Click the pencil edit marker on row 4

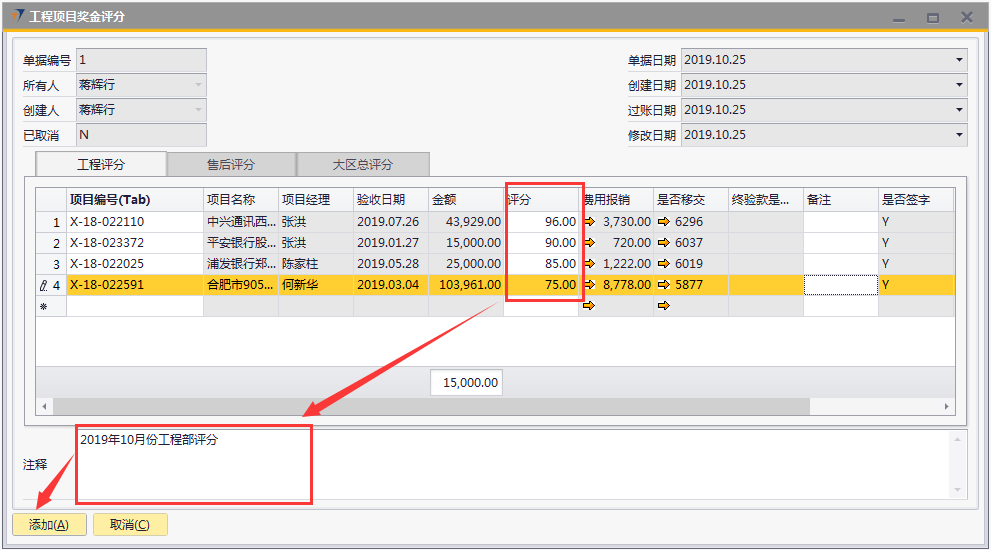[x=43, y=285]
